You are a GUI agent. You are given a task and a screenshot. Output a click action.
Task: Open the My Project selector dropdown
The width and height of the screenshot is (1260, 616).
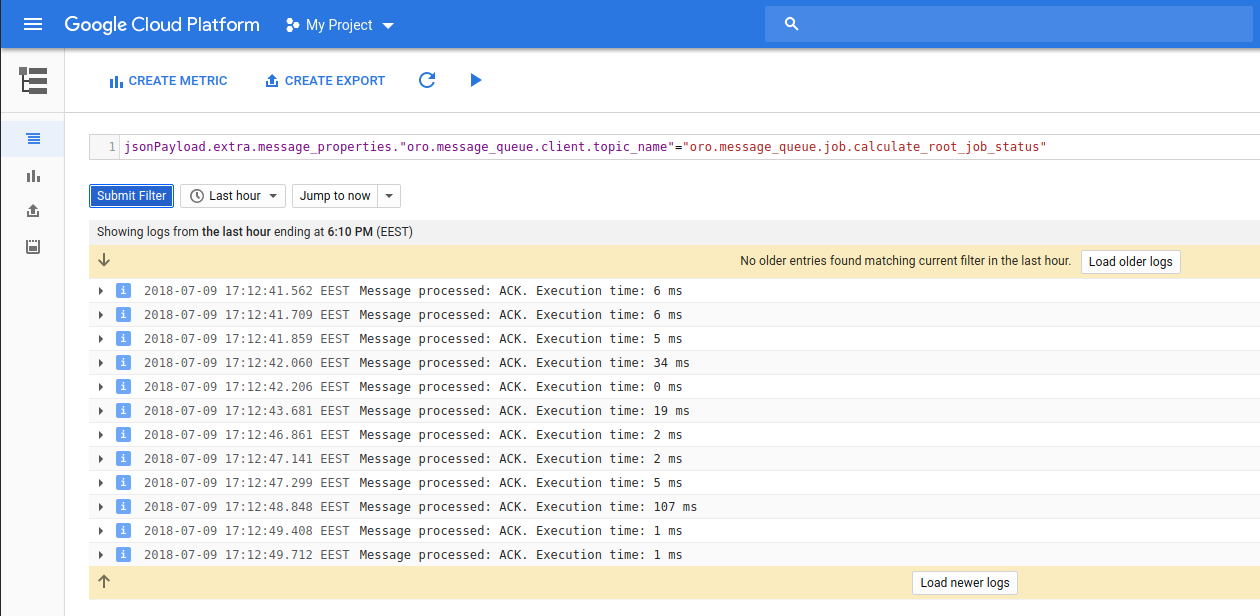[x=340, y=25]
